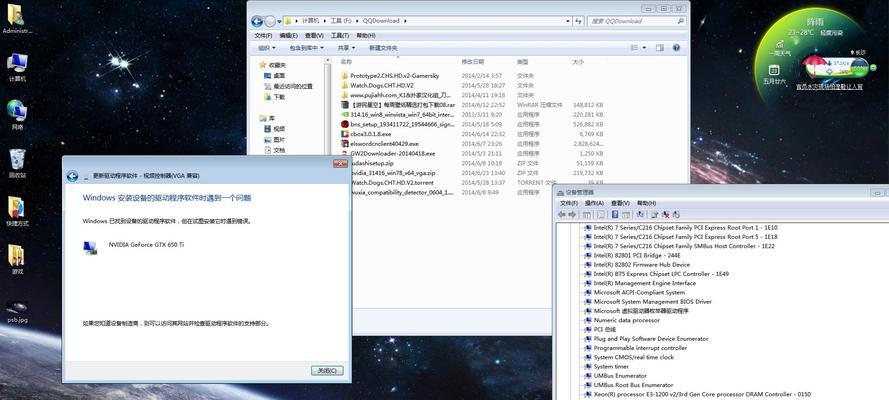Open the recent pages dropdown beside forward arrow
889x400 pixels.
[x=280, y=22]
